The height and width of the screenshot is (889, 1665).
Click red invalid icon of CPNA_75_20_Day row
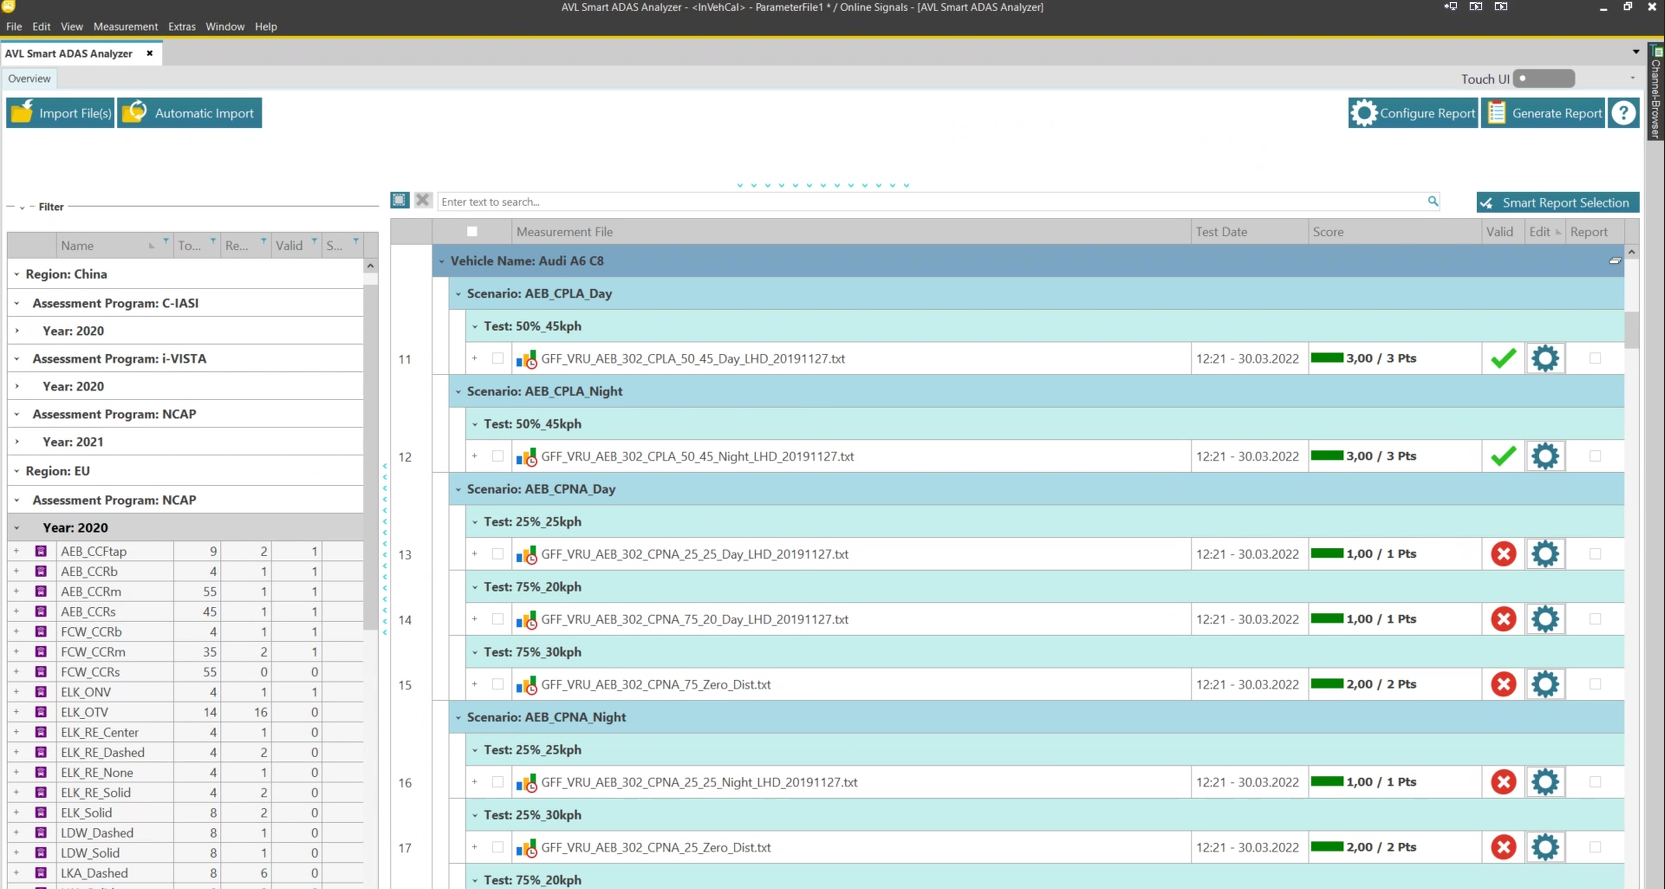[1503, 619]
